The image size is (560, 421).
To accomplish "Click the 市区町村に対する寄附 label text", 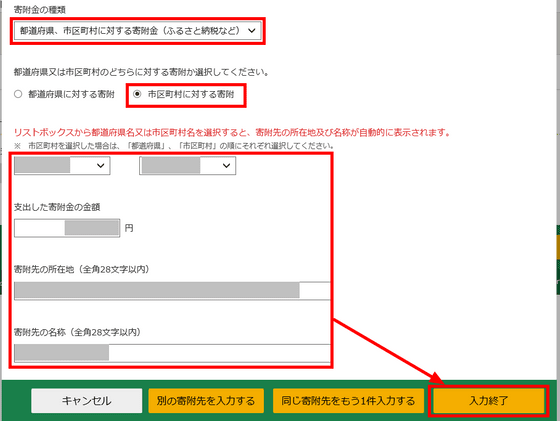I will coord(191,94).
